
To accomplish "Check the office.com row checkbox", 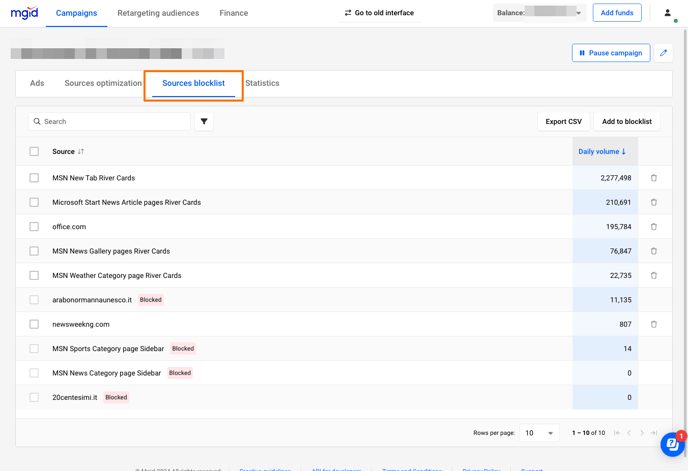I will click(34, 227).
